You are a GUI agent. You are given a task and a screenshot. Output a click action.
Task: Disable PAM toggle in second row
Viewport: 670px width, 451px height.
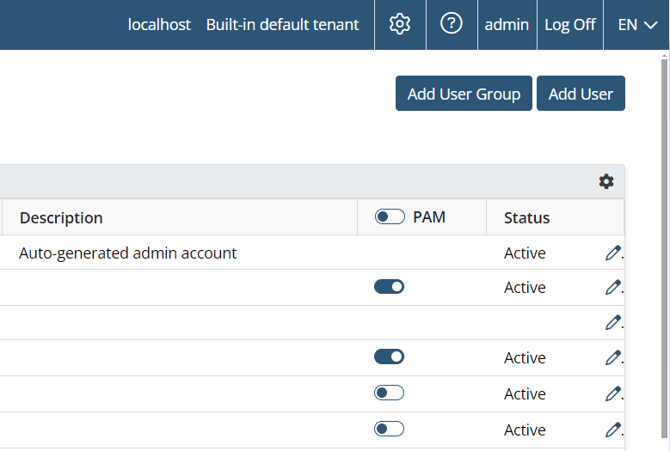tap(389, 287)
